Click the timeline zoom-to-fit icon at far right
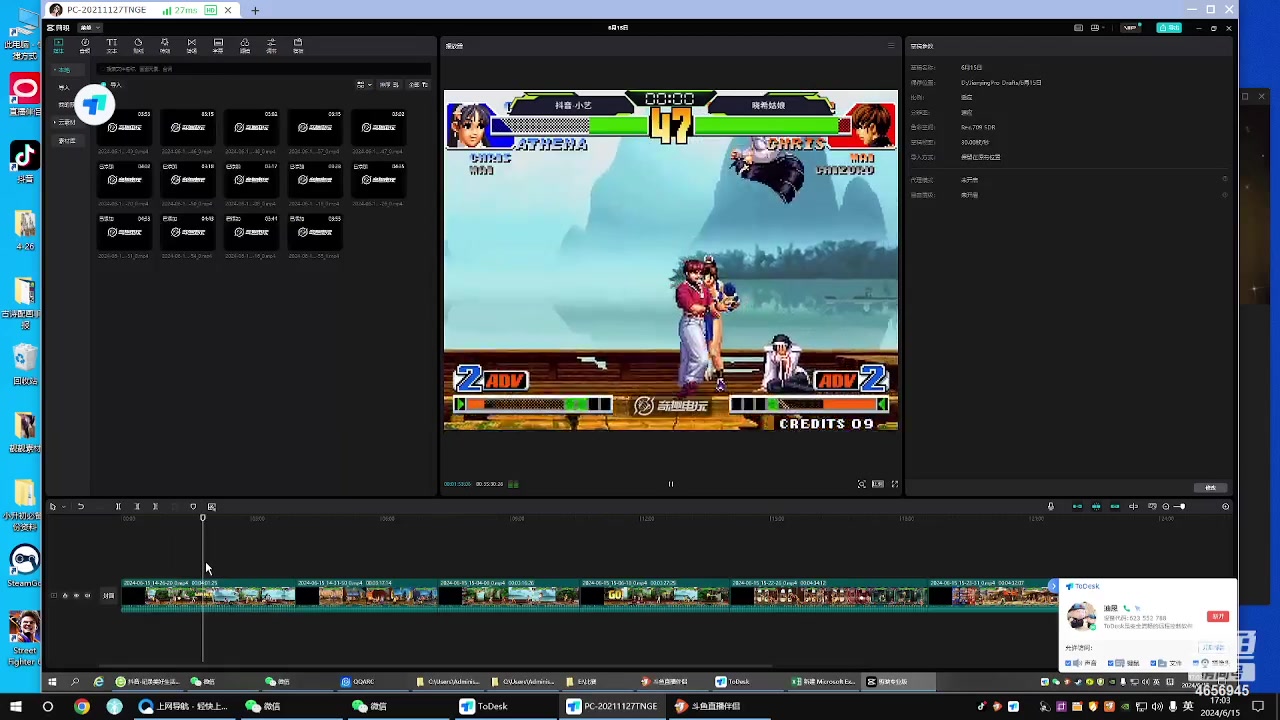 point(1226,507)
